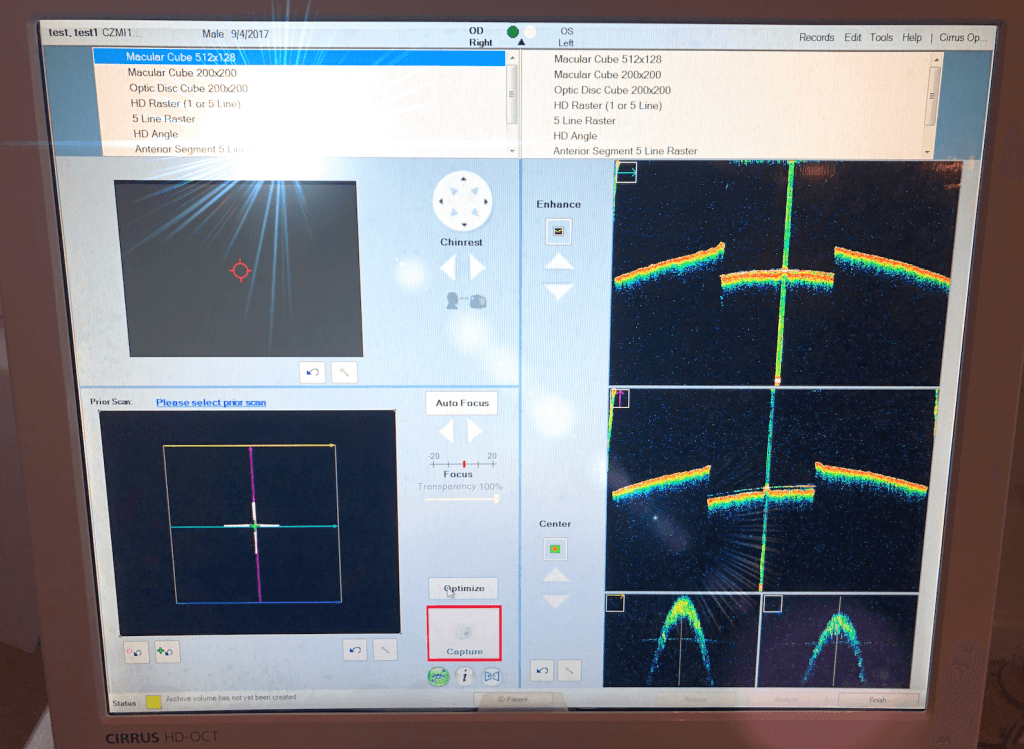
Task: Reset the iris viewport with undo icon
Action: click(x=312, y=372)
